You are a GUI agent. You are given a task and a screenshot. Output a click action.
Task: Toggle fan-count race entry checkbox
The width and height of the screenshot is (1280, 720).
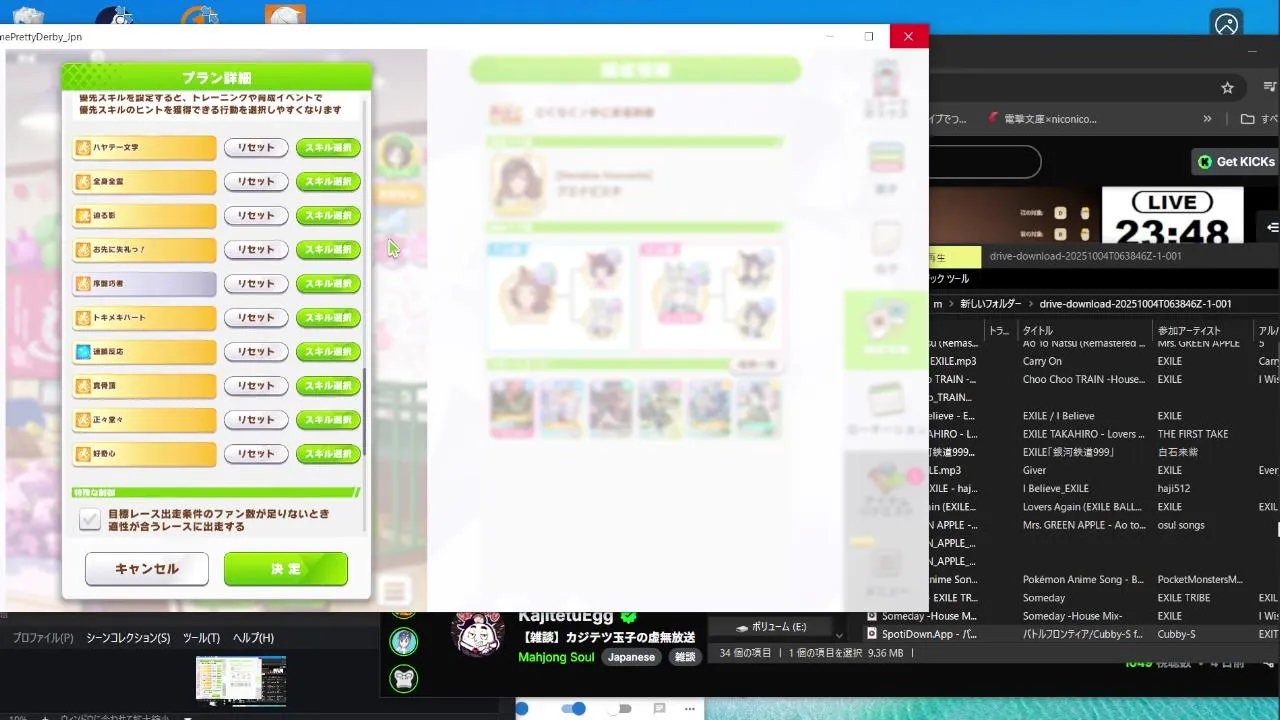90,519
